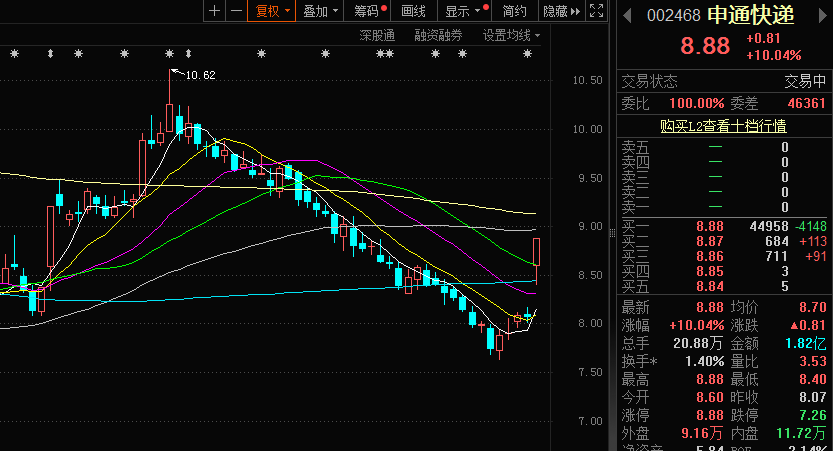Click the 金额 value 1.82亿
This screenshot has width=833, height=451.
point(806,343)
